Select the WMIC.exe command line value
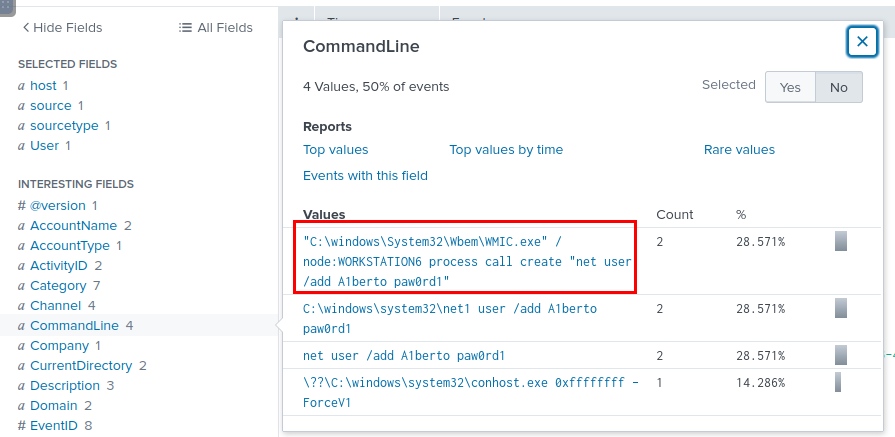Viewport: 895px width, 437px height. 467,258
